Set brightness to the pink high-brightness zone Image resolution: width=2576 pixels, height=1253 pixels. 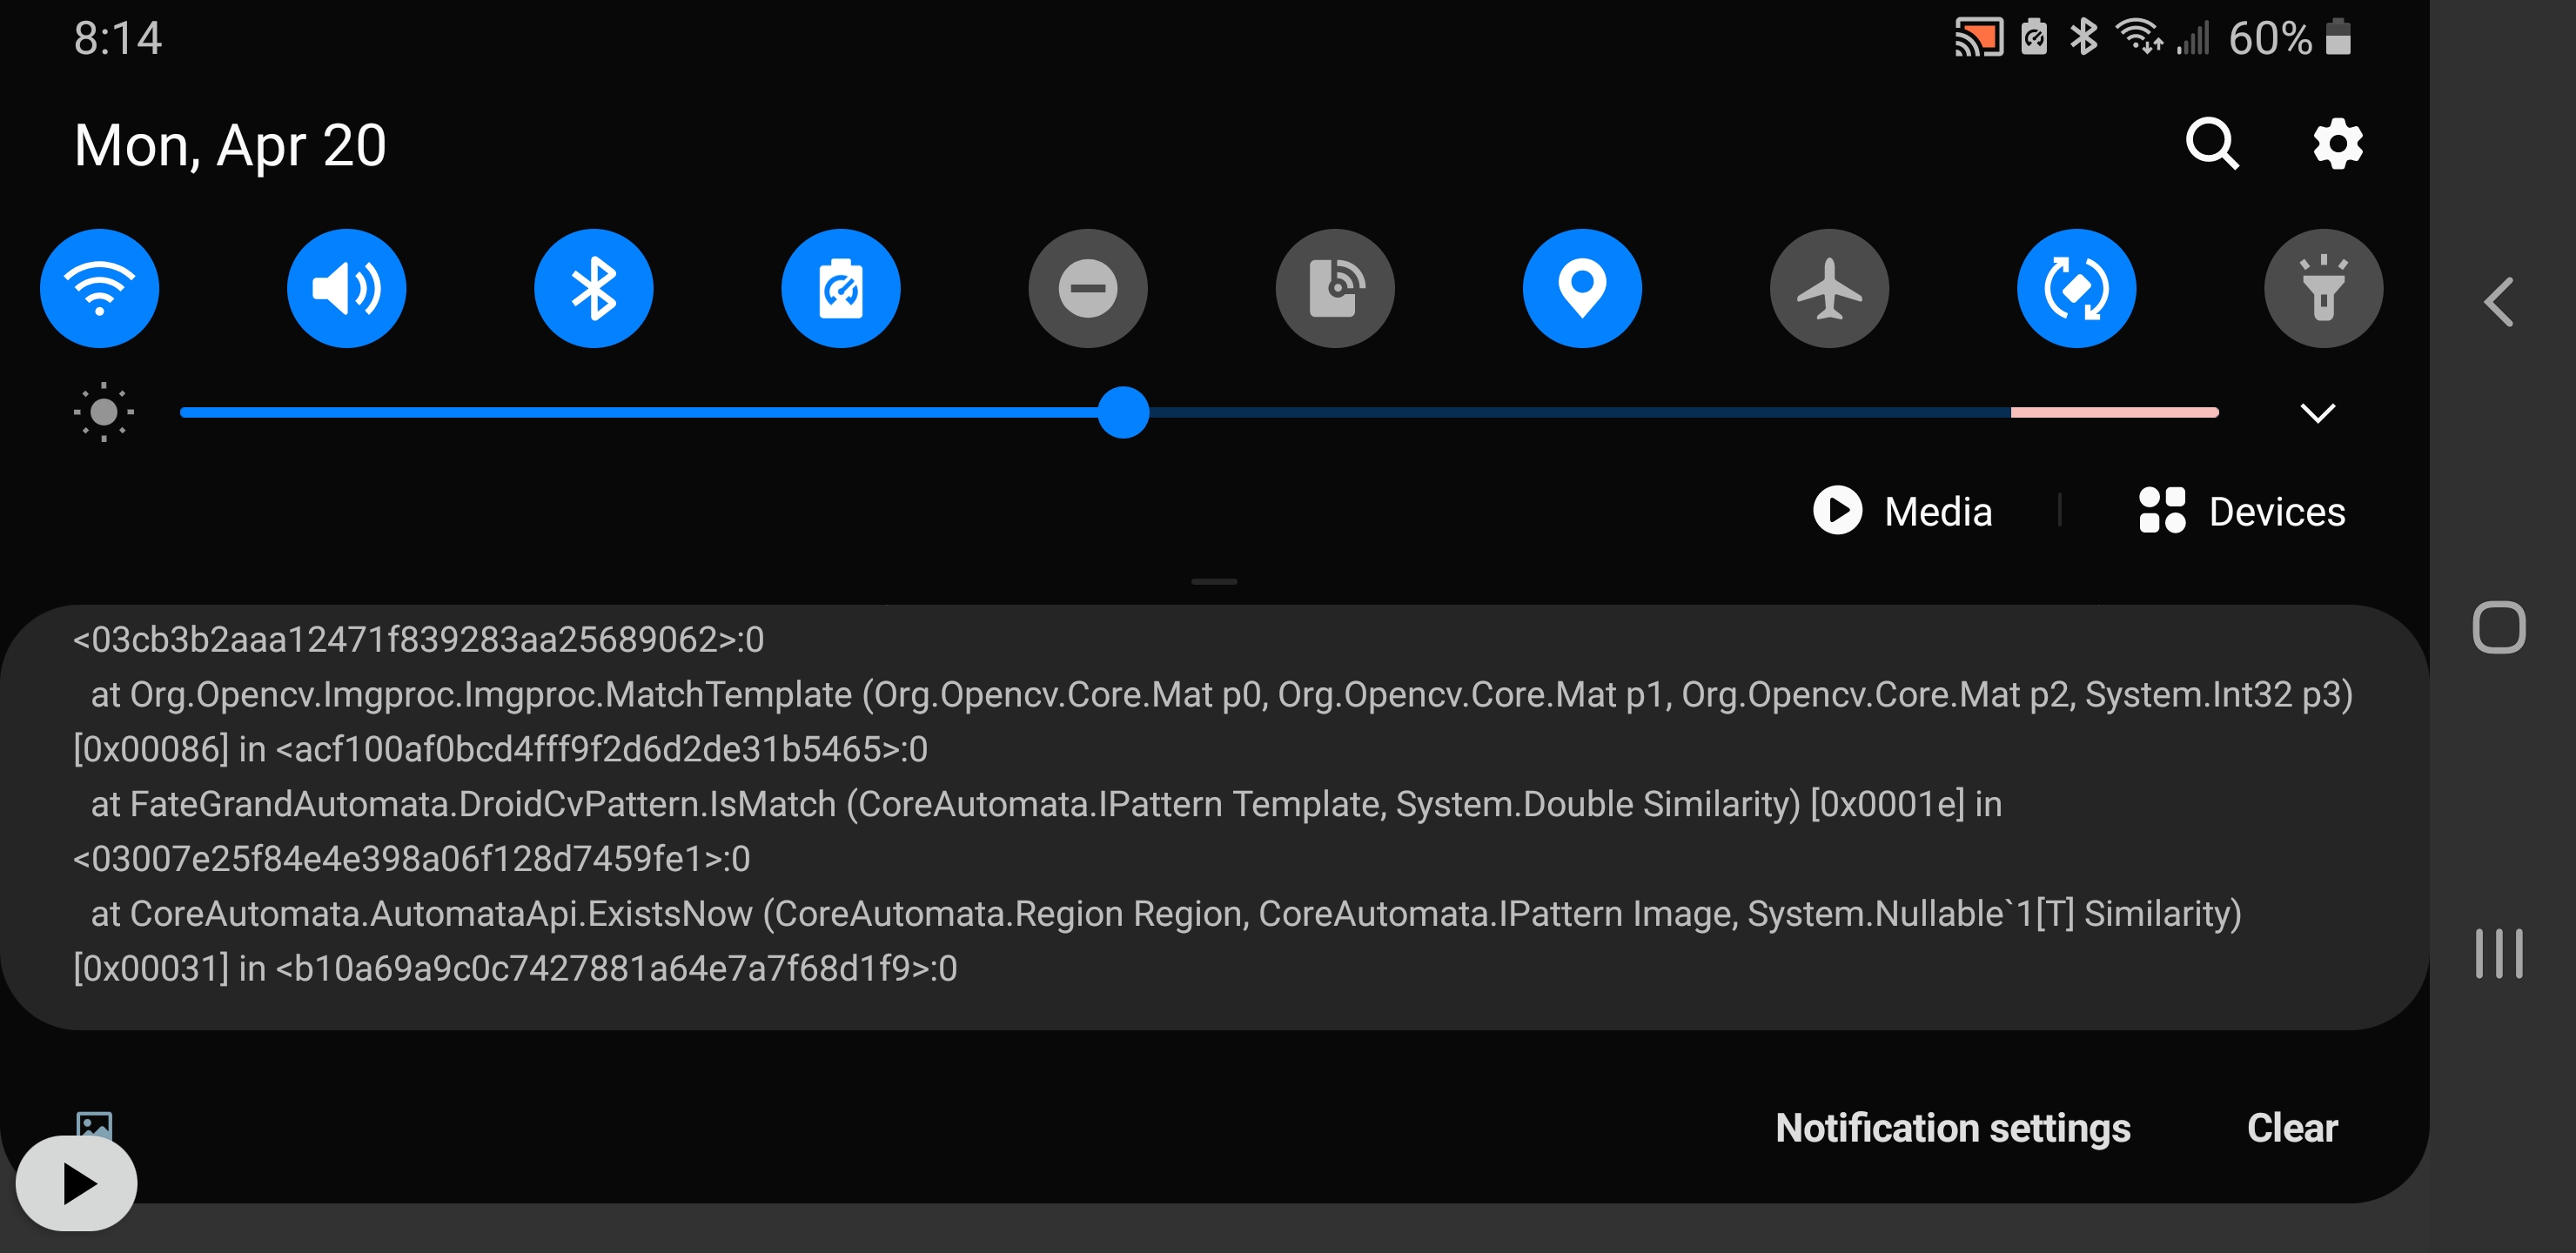pyautogui.click(x=2114, y=412)
